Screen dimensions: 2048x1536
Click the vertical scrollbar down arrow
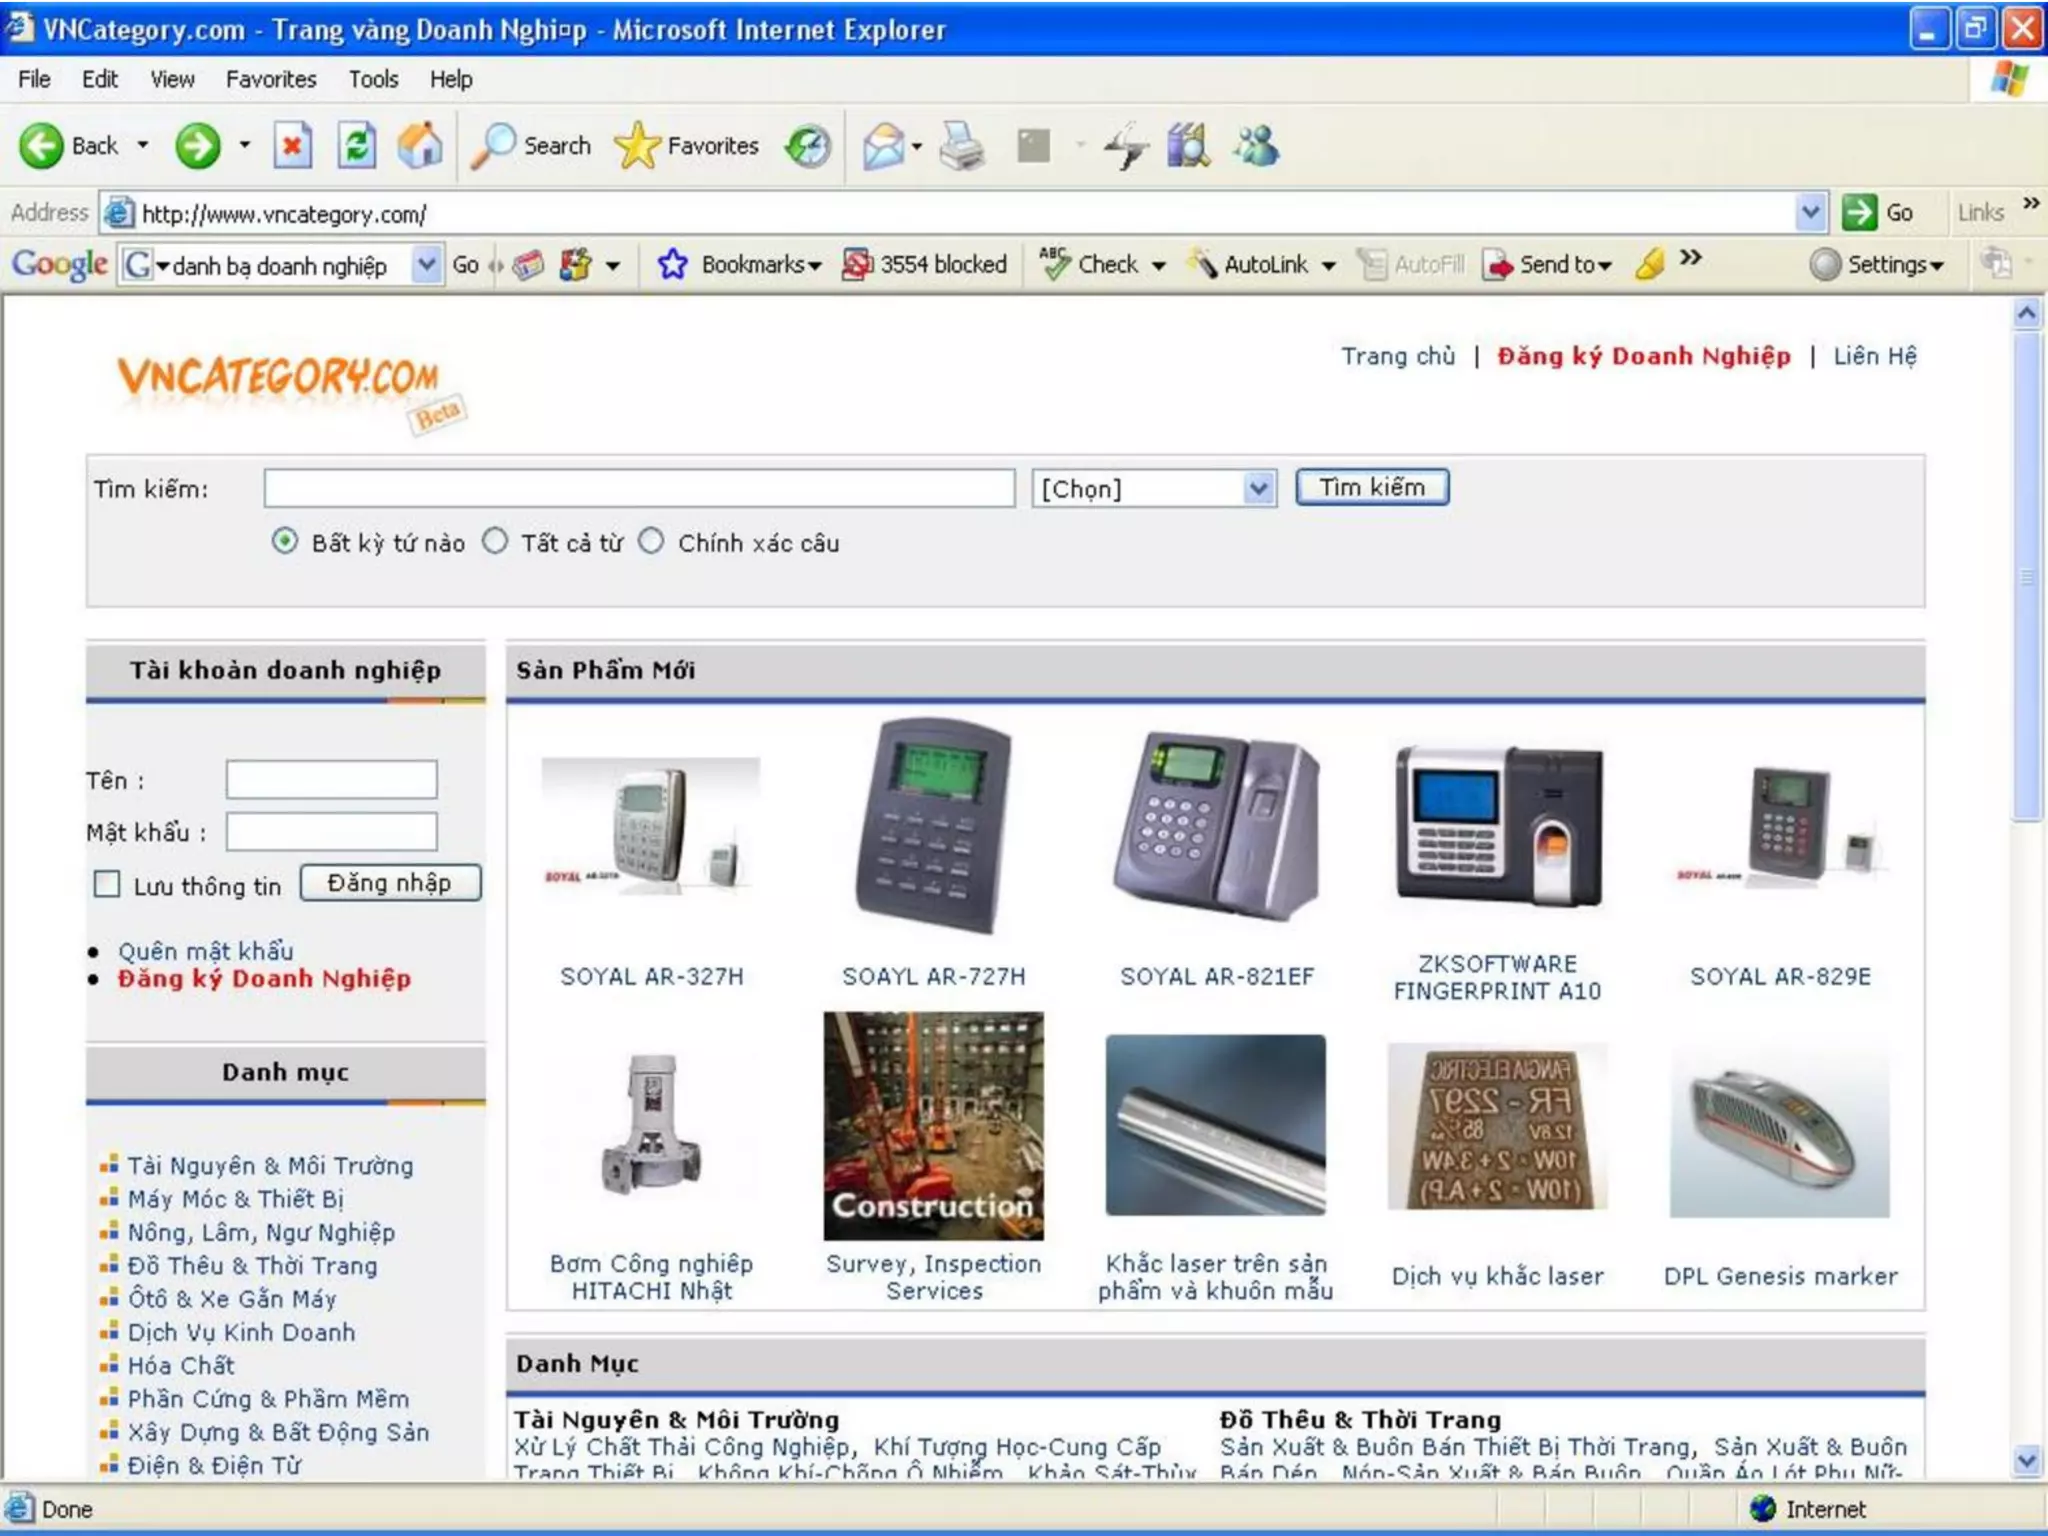tap(2027, 1460)
